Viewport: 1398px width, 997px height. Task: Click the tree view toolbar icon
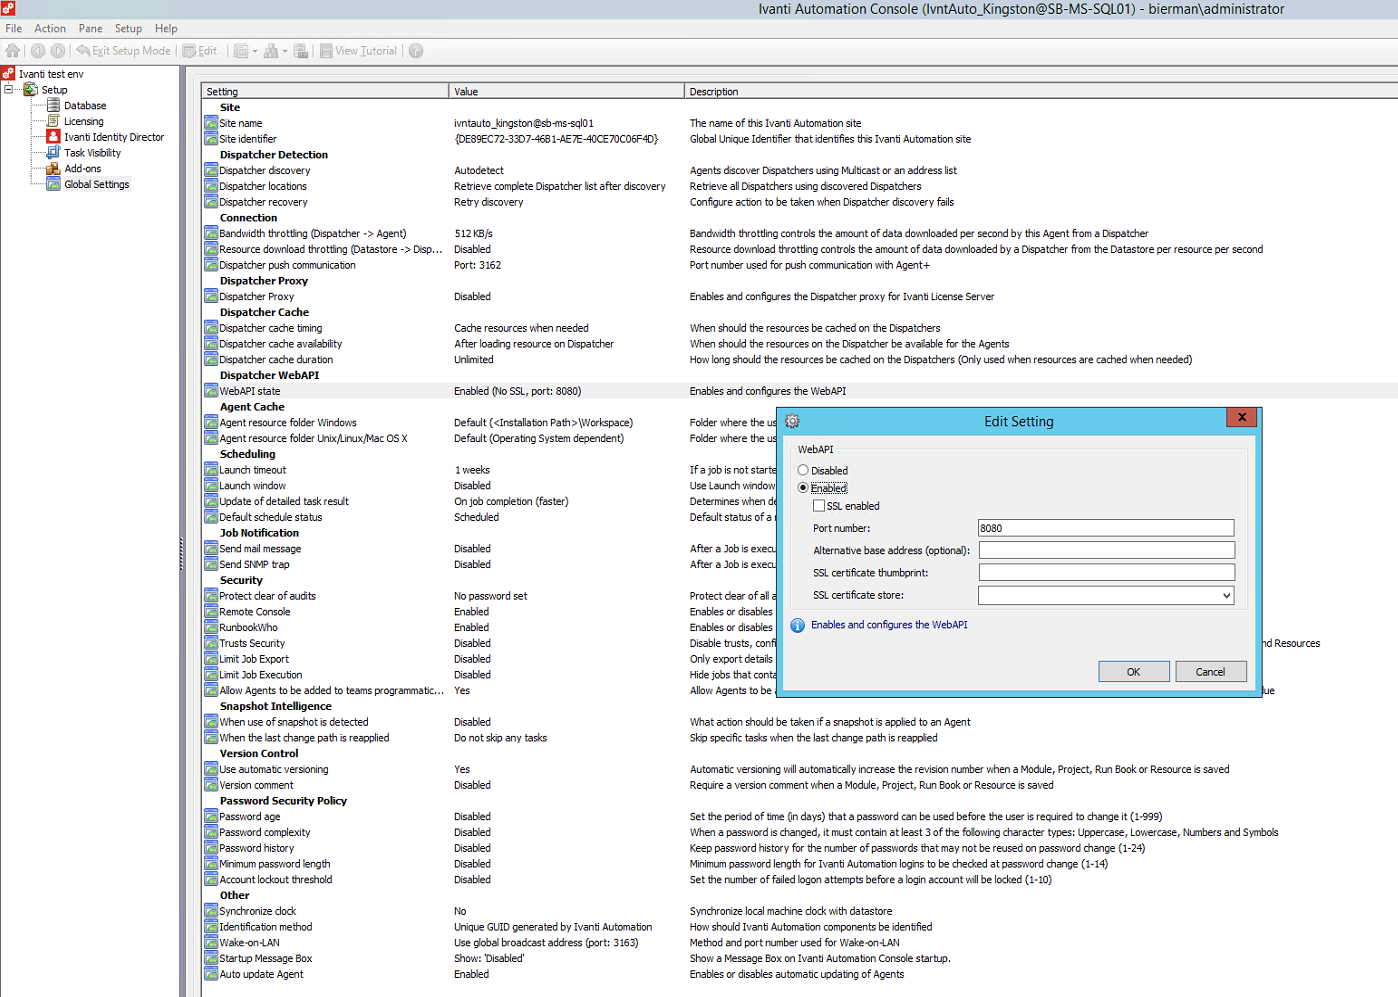270,51
